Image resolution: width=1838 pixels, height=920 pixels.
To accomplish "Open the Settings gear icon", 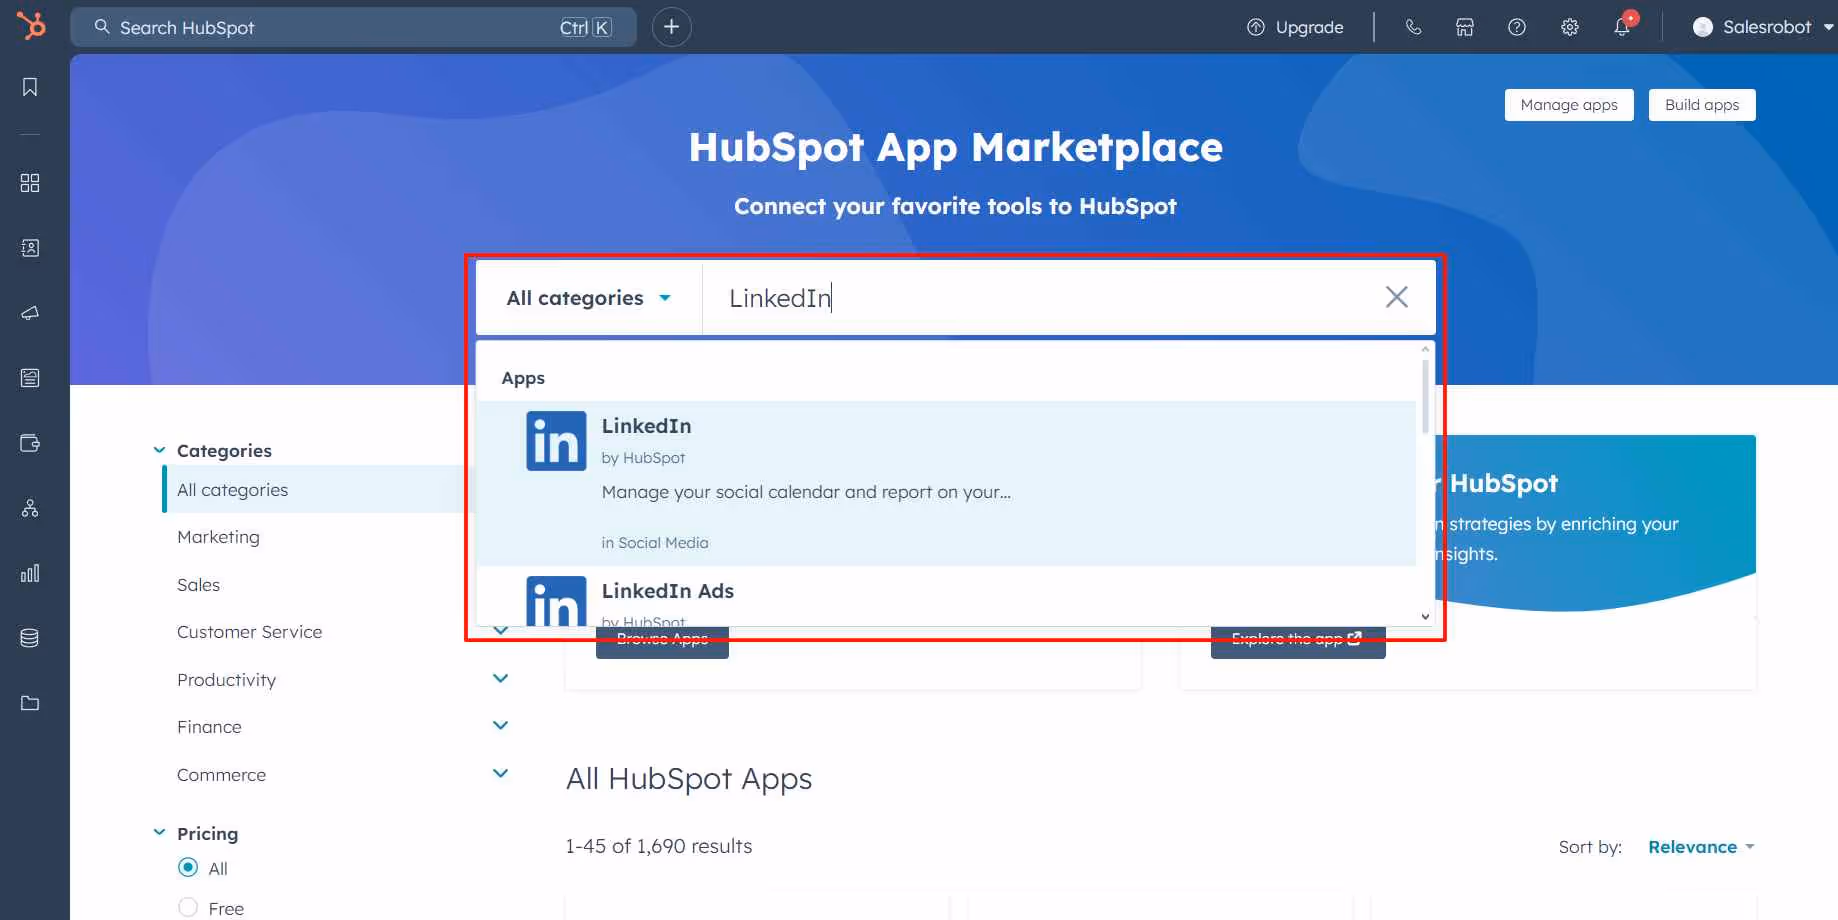I will [1569, 27].
